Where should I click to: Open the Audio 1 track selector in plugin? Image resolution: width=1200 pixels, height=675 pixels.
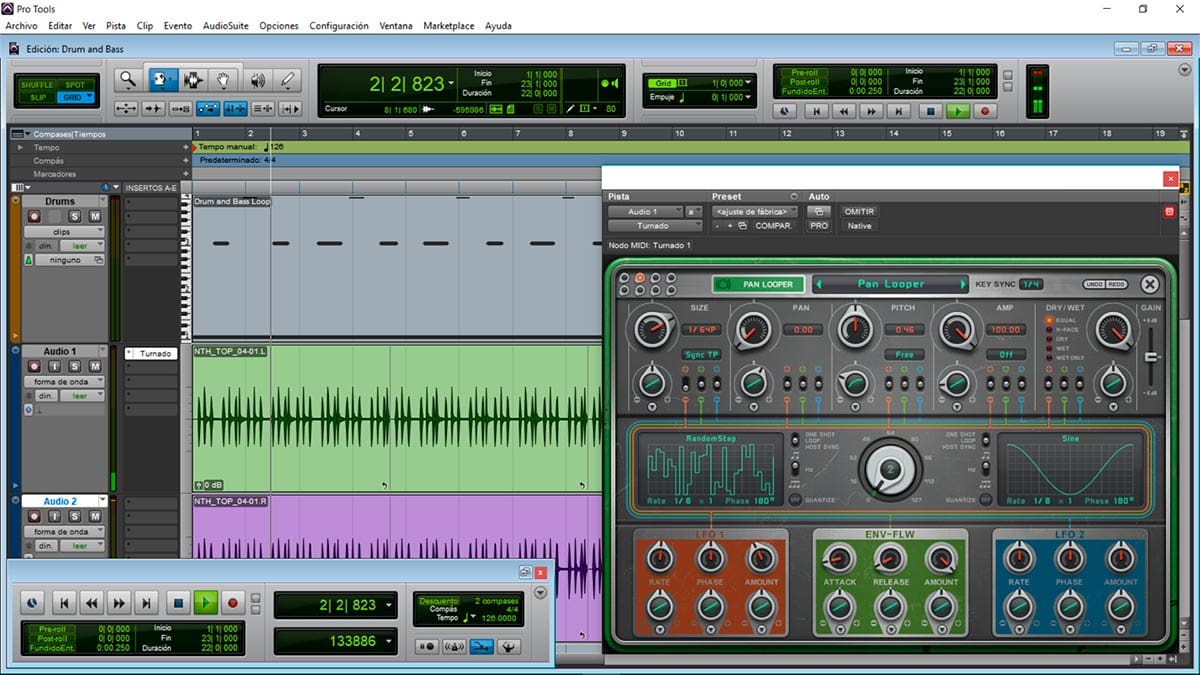click(645, 212)
